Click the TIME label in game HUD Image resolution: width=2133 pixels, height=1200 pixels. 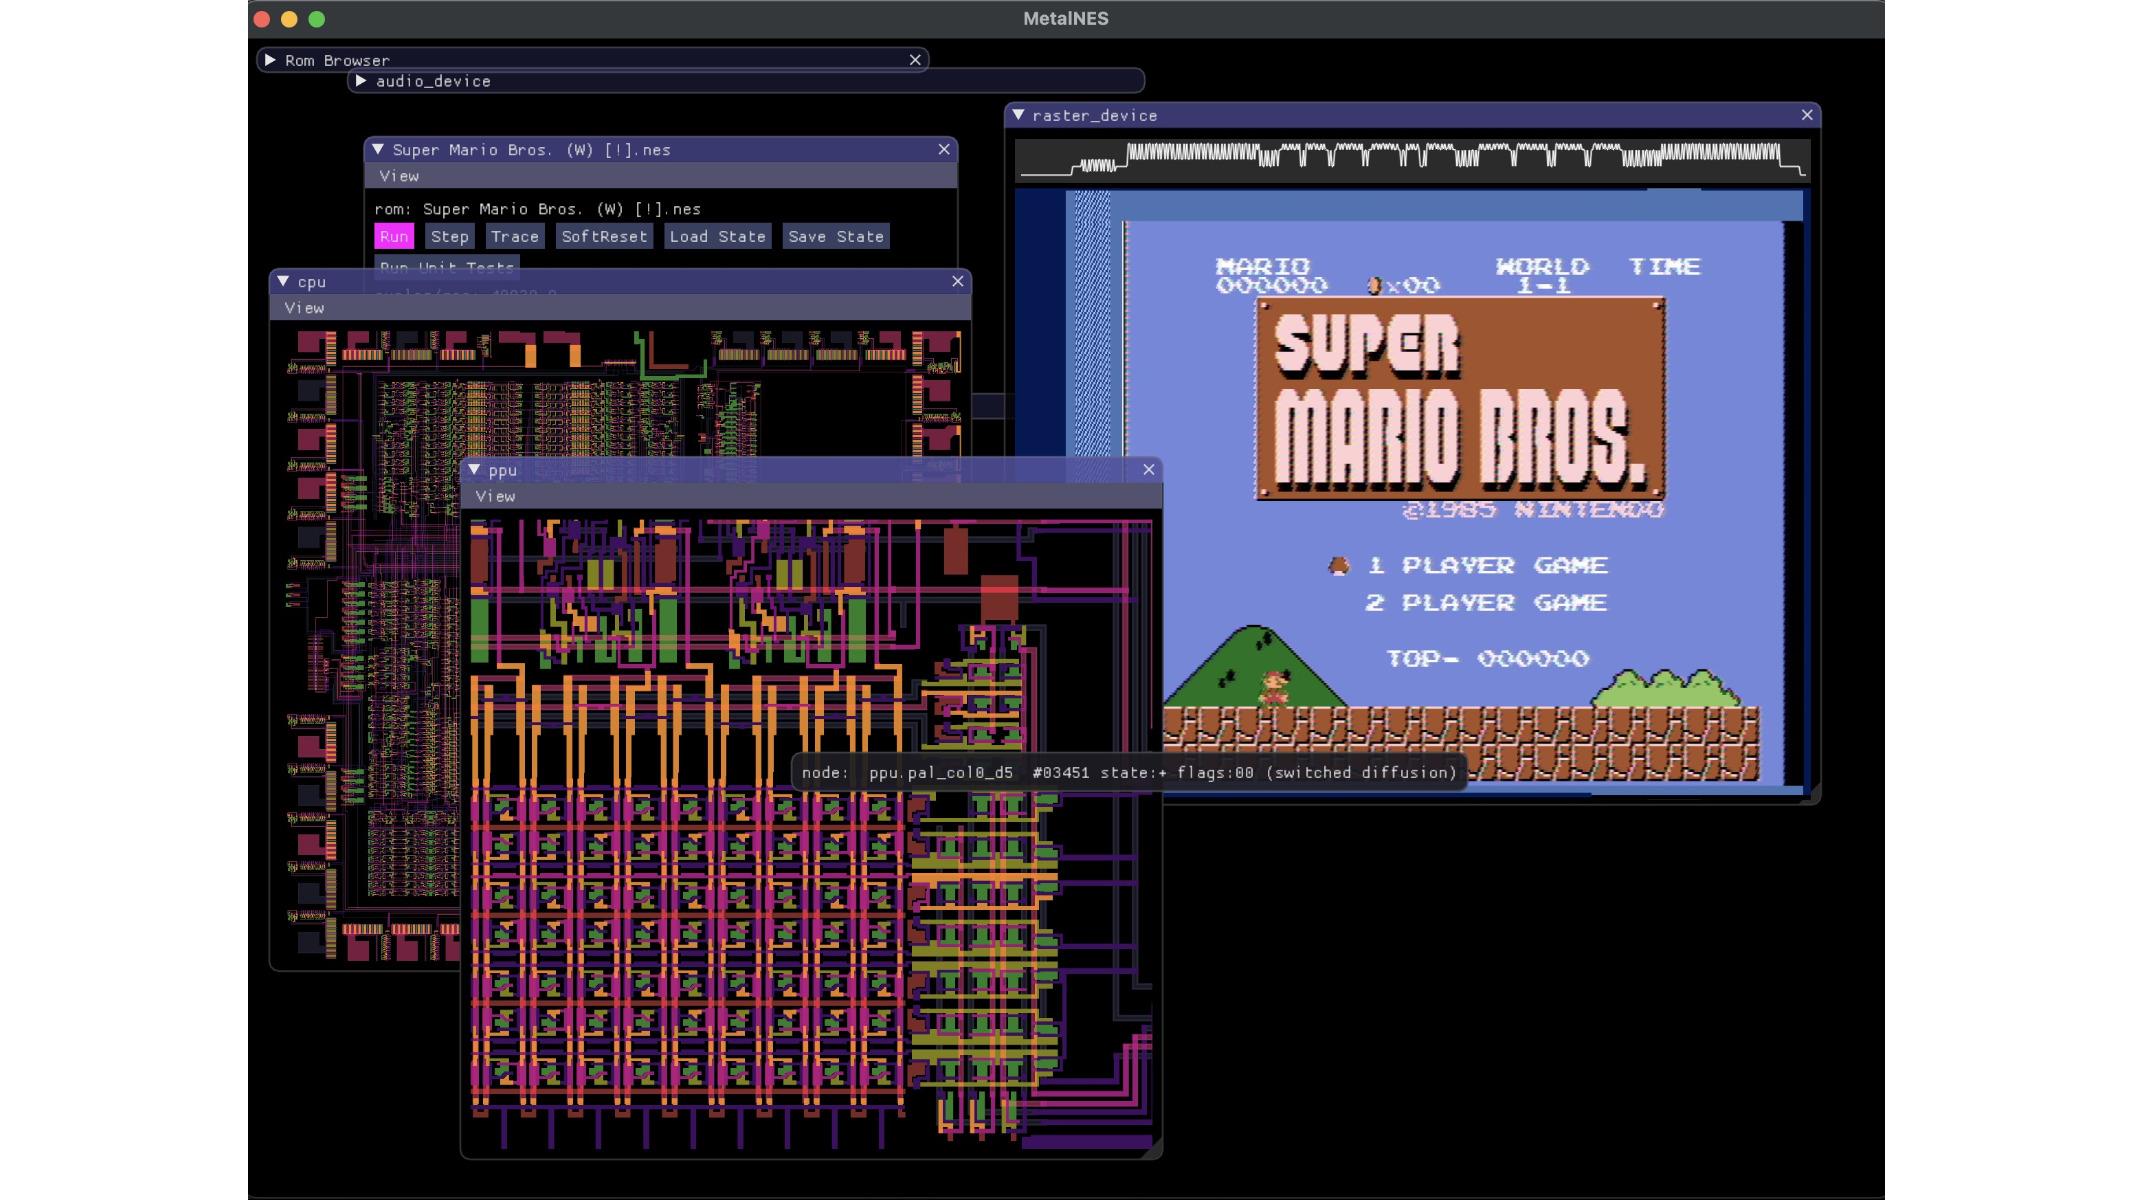coord(1664,267)
